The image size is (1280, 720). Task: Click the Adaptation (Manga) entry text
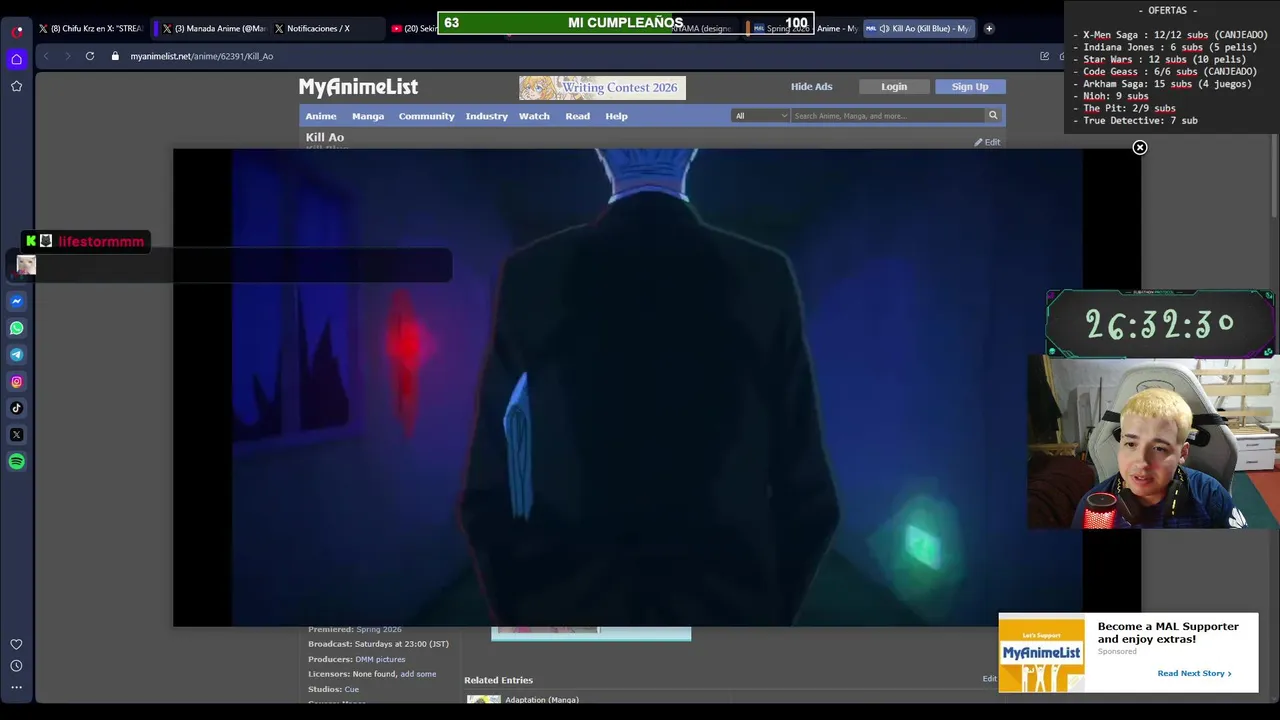[x=542, y=700]
